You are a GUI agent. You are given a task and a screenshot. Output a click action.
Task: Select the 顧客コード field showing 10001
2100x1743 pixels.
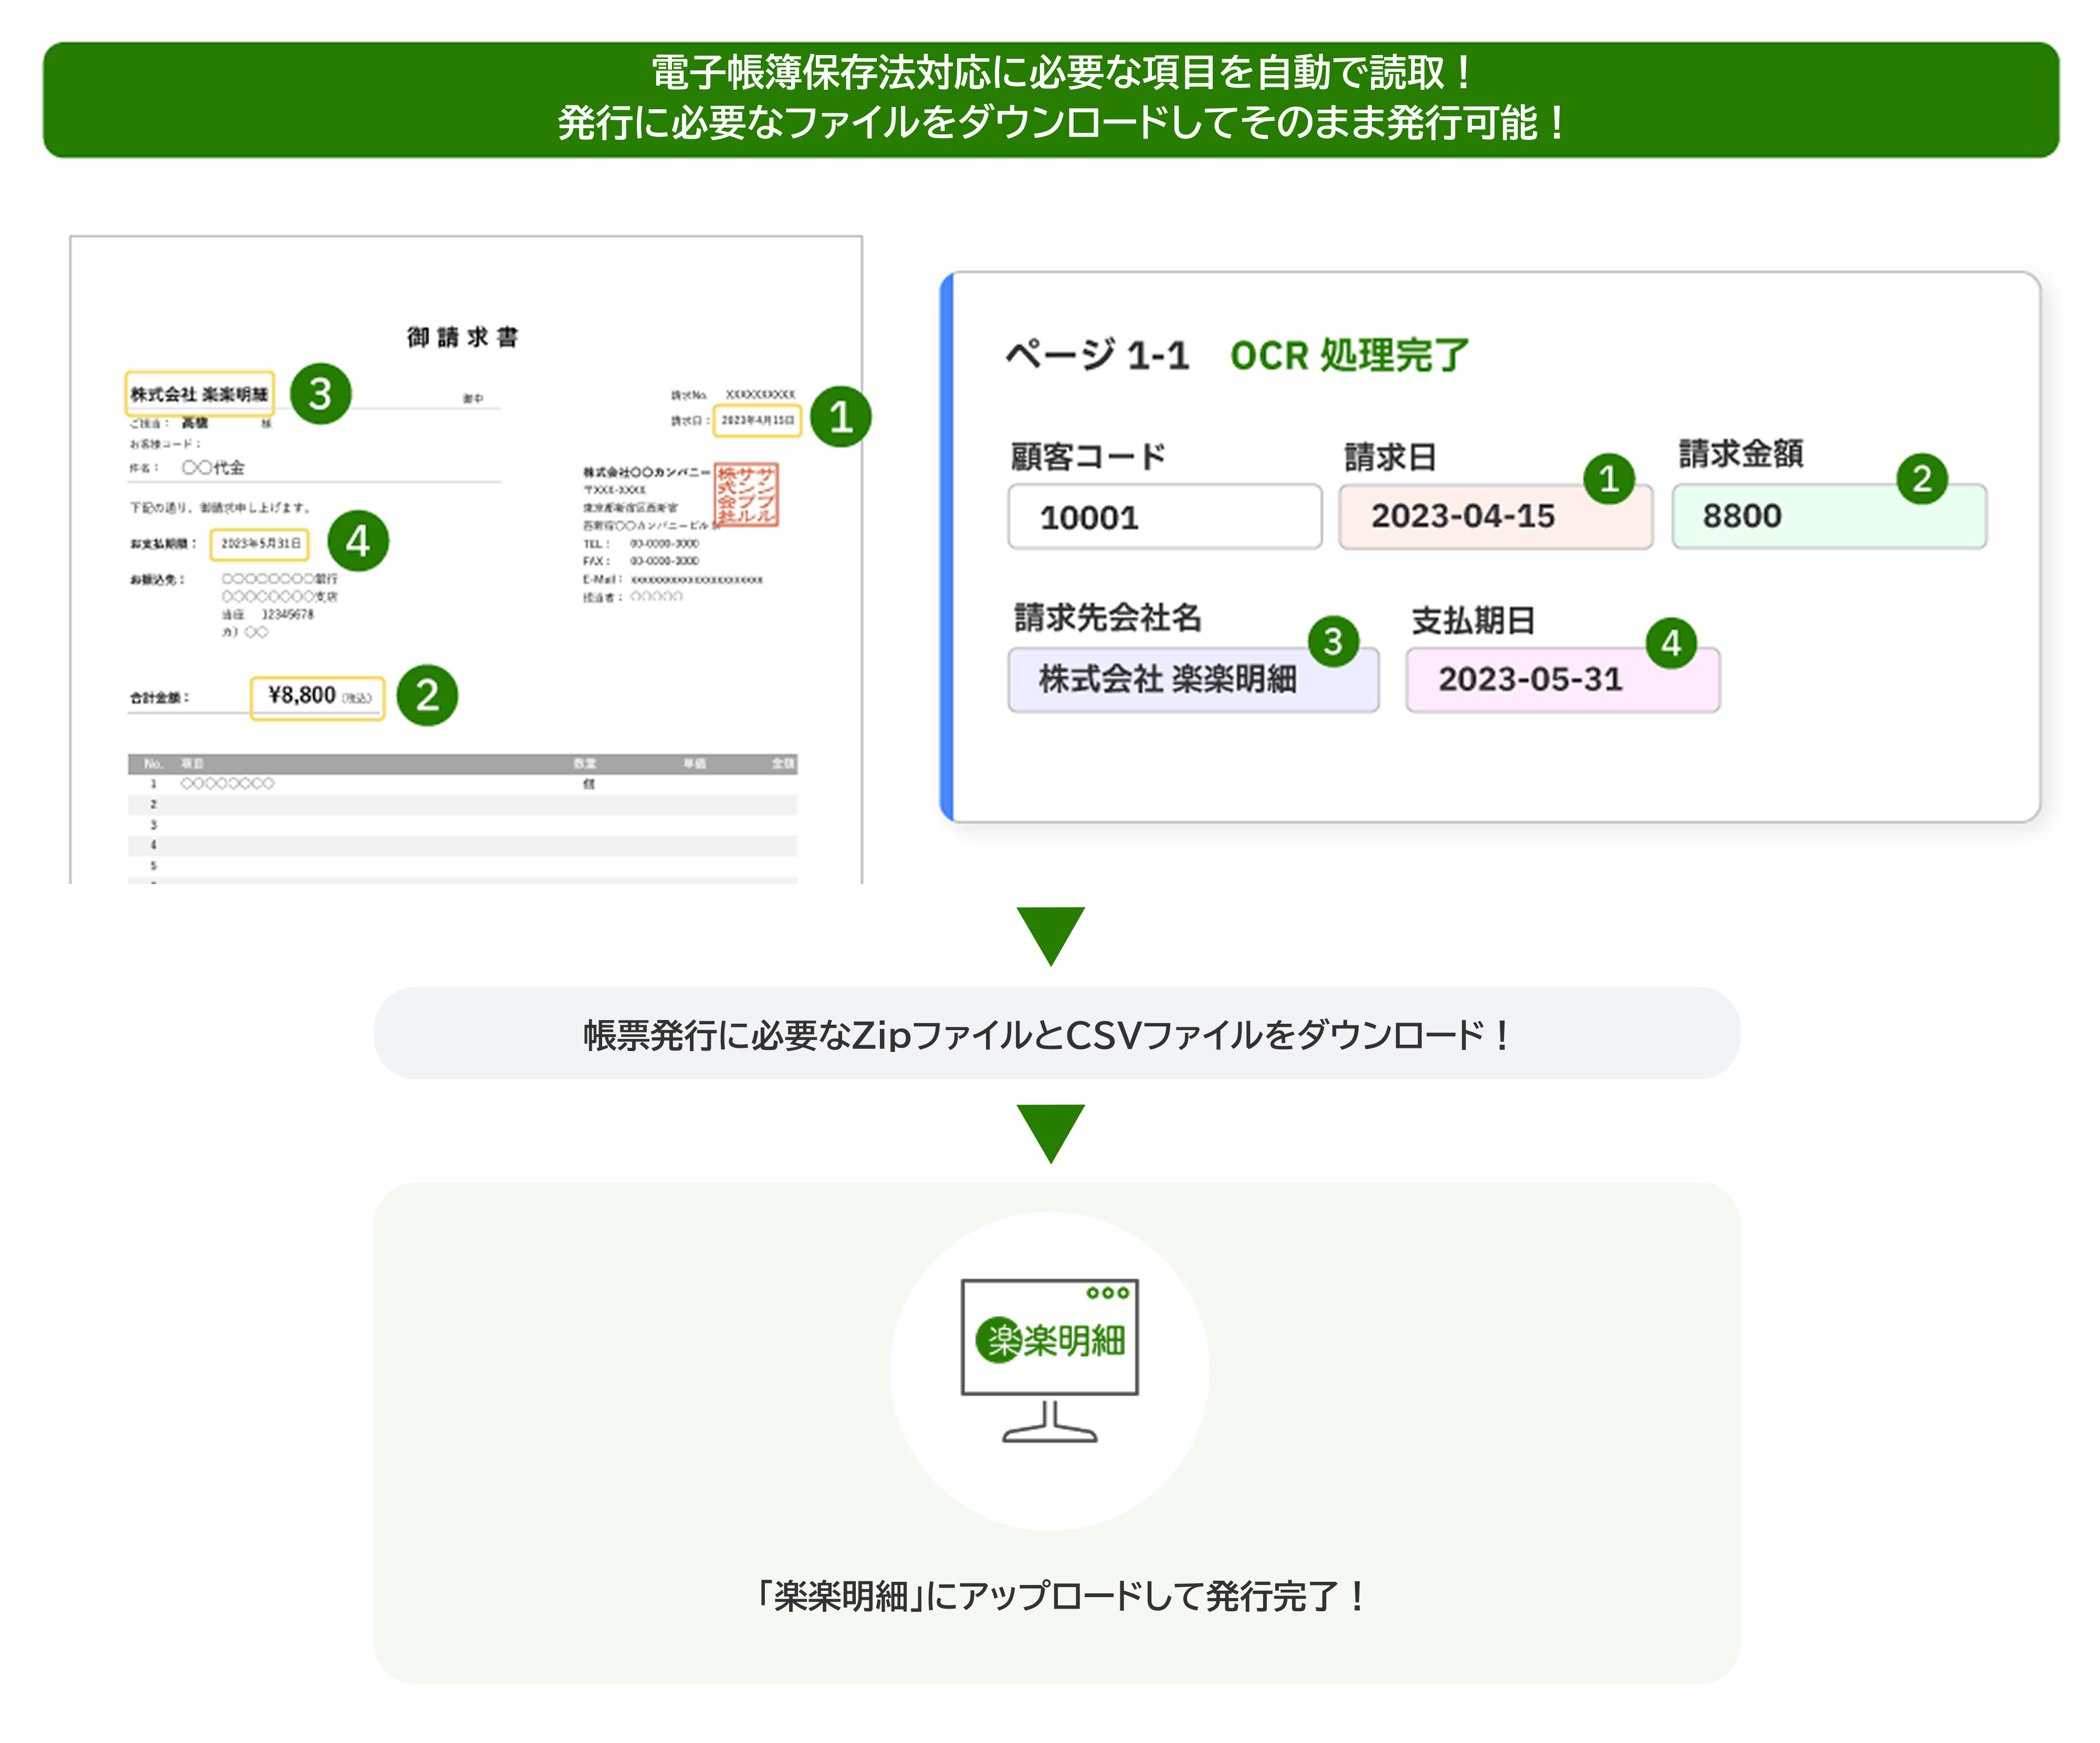[1164, 517]
